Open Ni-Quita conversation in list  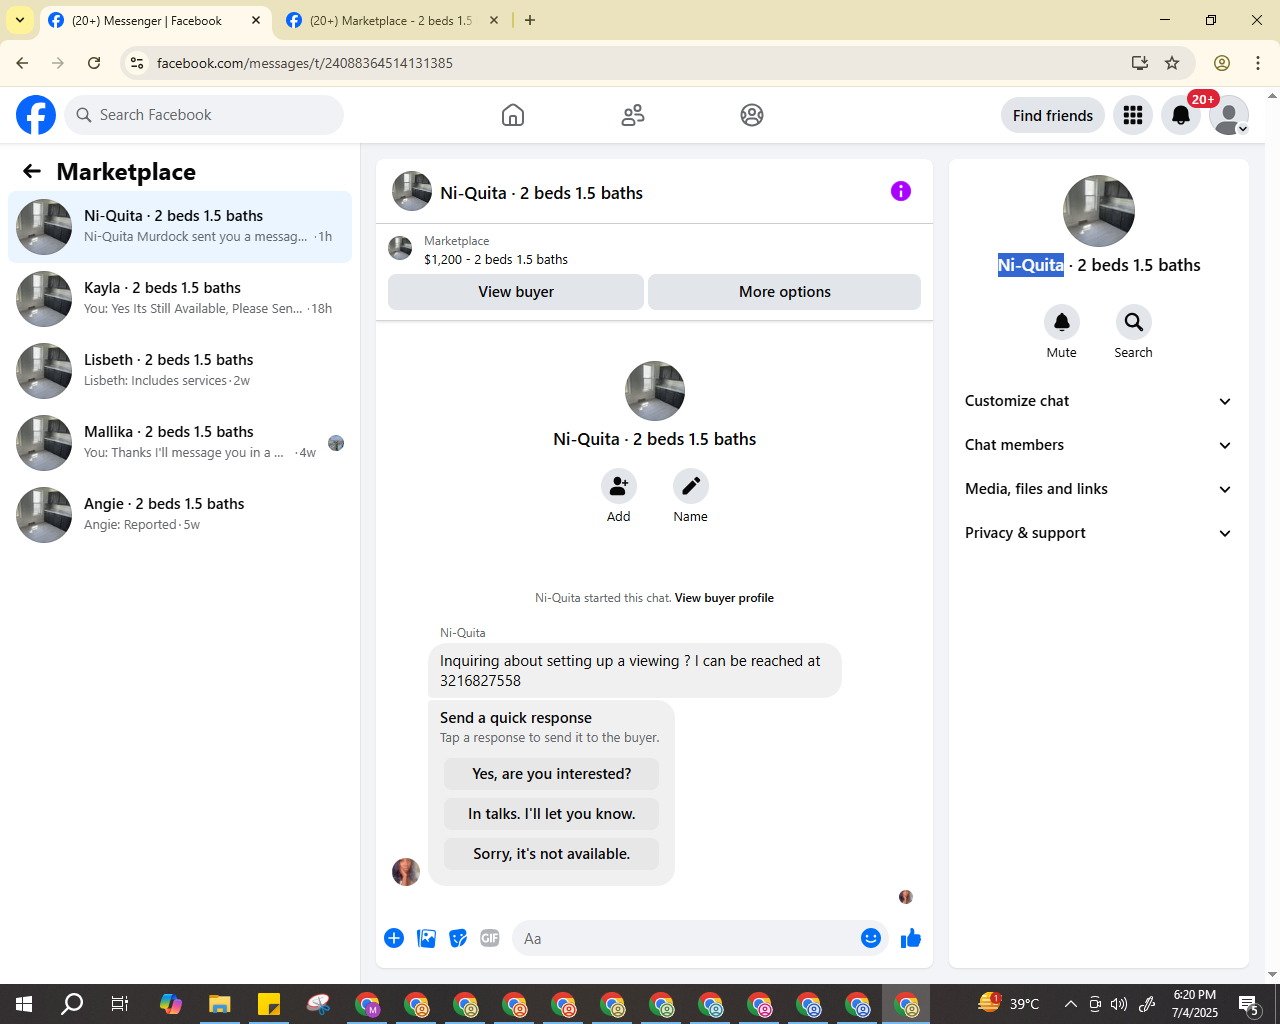180,227
